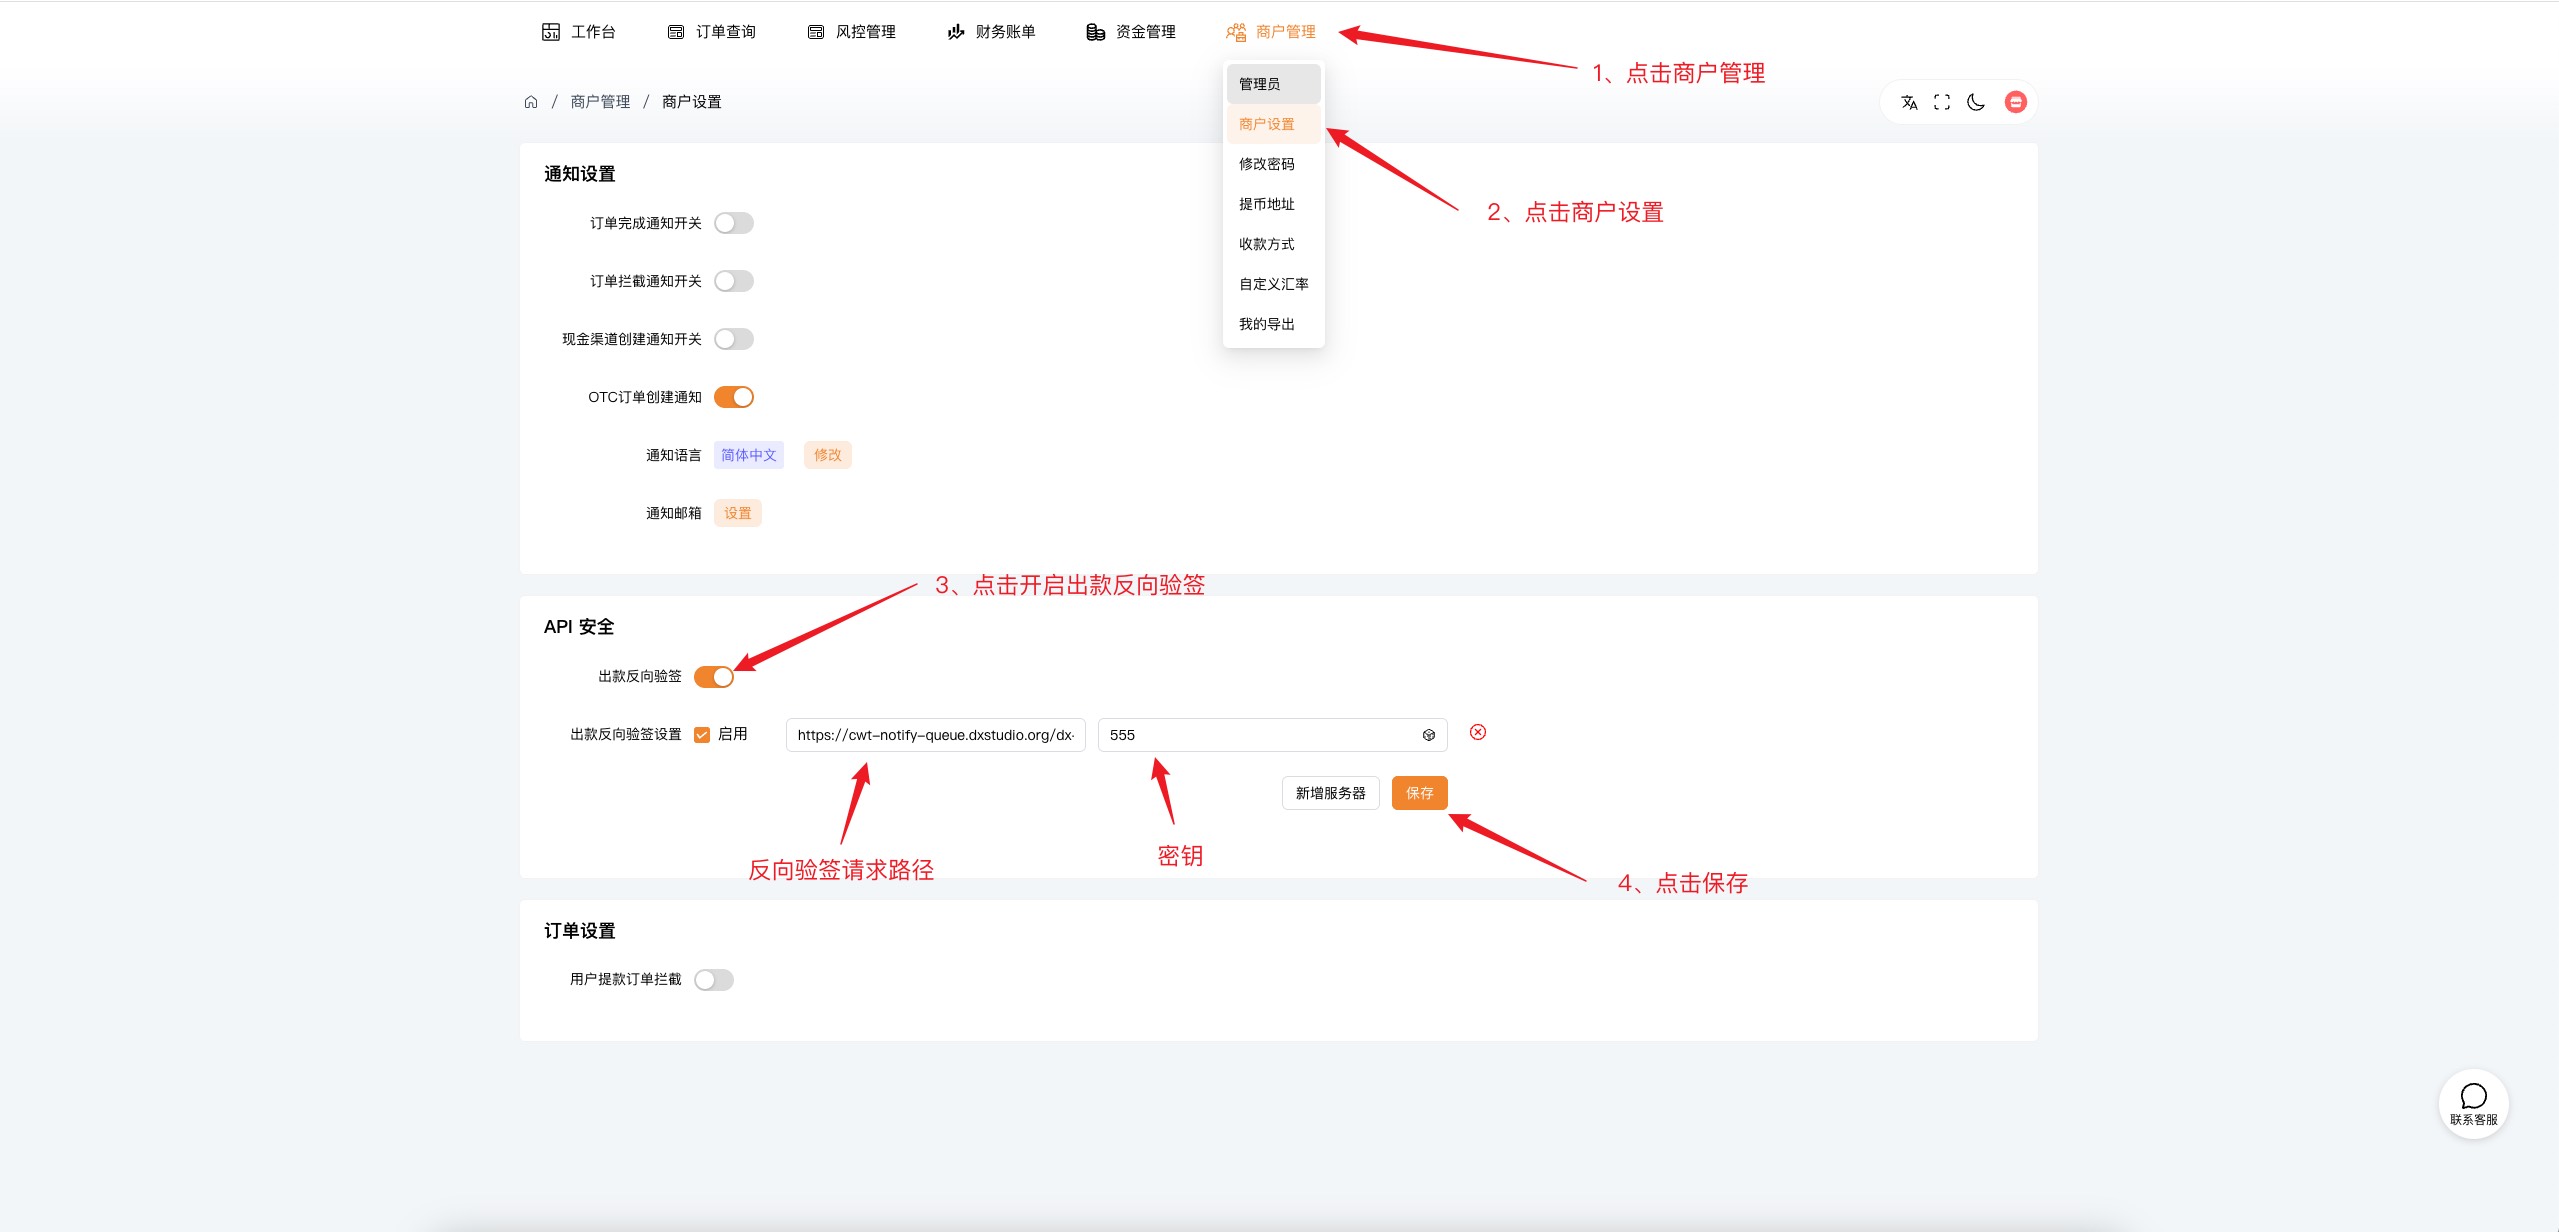2559x1232 pixels.
Task: Open the 联系客服 chat bubble
Action: coord(2473,1103)
